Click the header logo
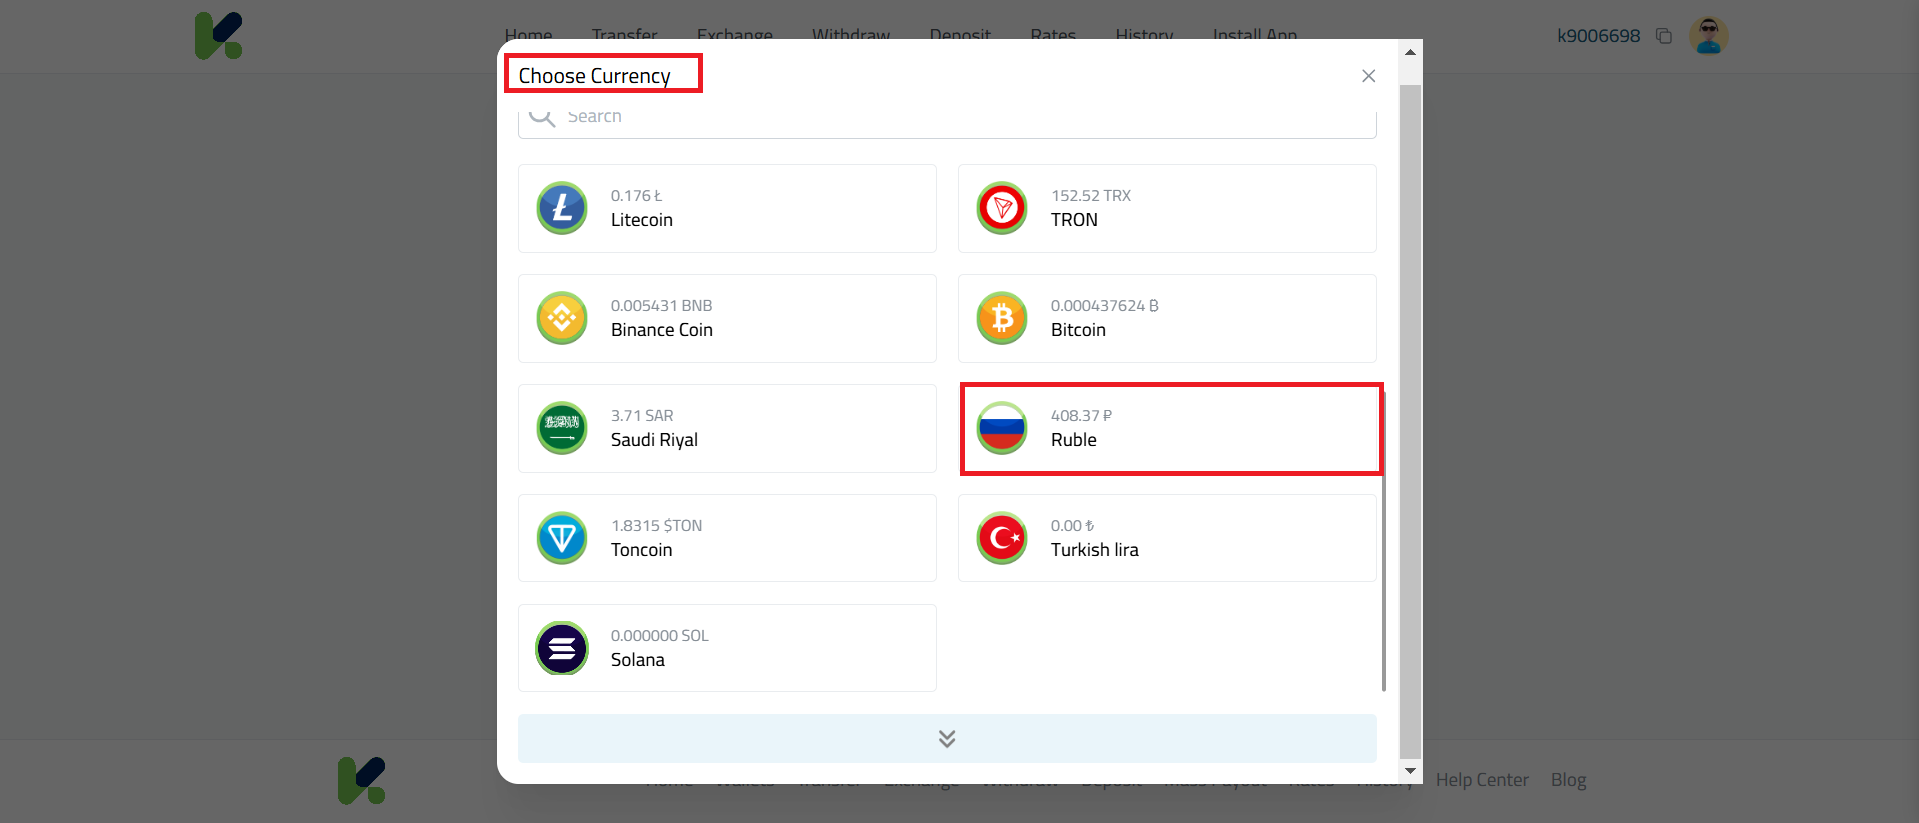The height and width of the screenshot is (823, 1919). click(219, 36)
